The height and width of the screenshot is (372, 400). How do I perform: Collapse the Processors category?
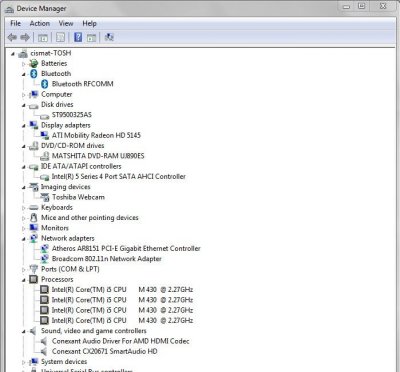(x=24, y=280)
